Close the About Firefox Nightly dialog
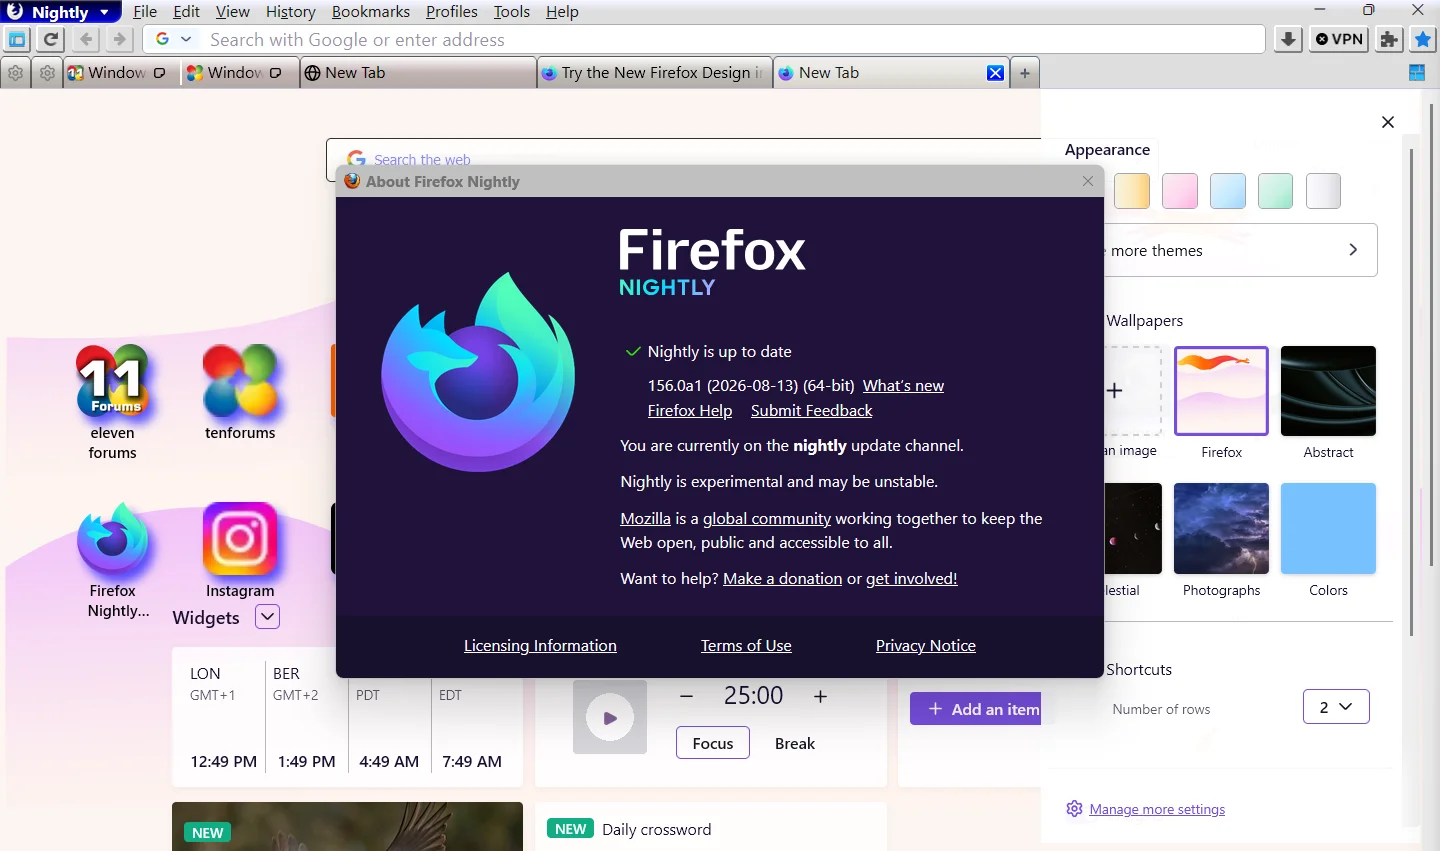Viewport: 1440px width, 851px height. point(1088,181)
